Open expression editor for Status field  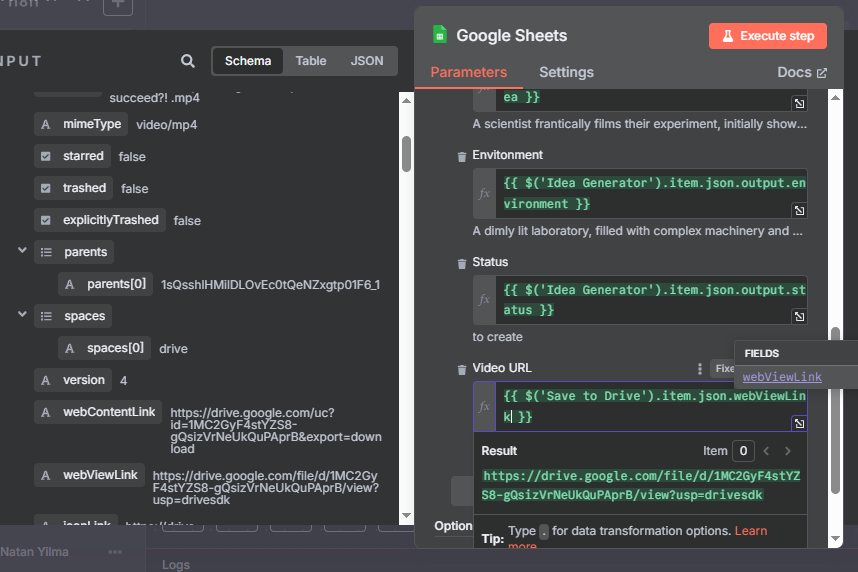(799, 316)
